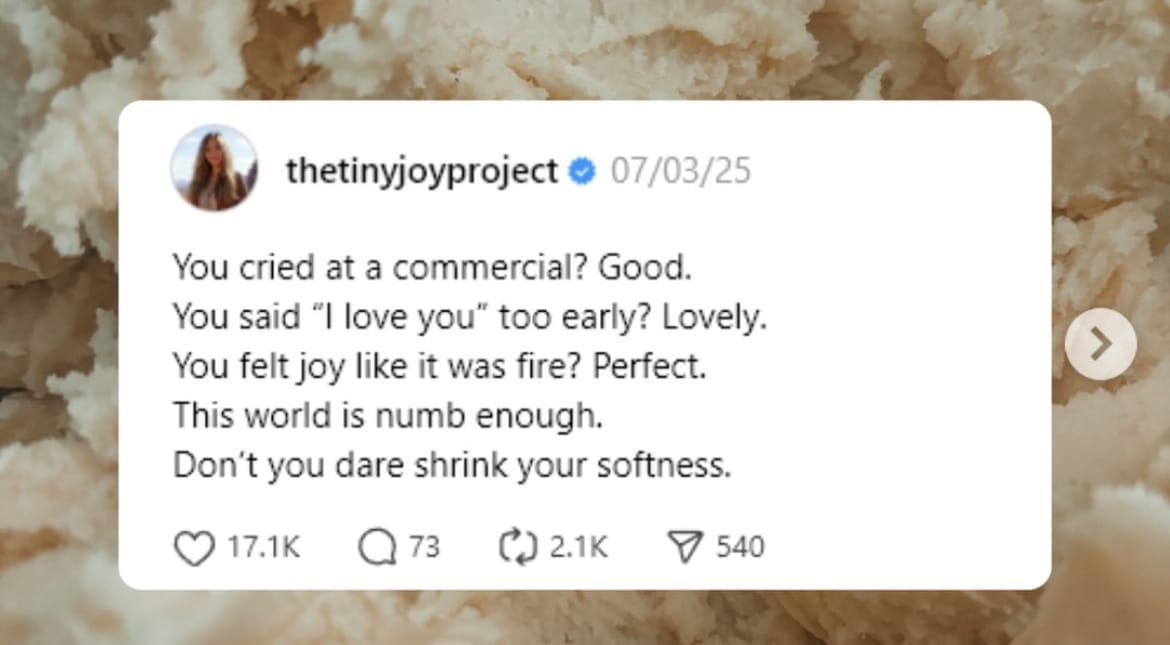
Task: Open the thetinyjoyproject profile picture
Action: (x=214, y=168)
